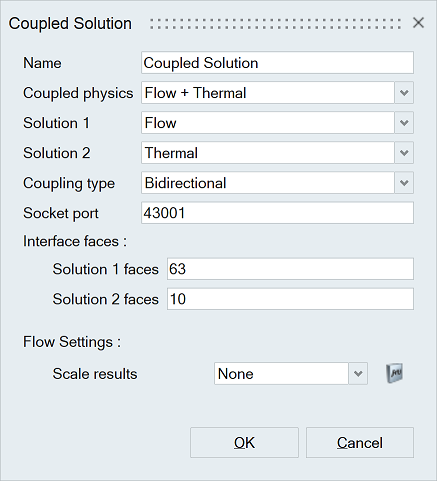
Task: Click the Solution 2 value field showing Thermal
Action: point(268,153)
